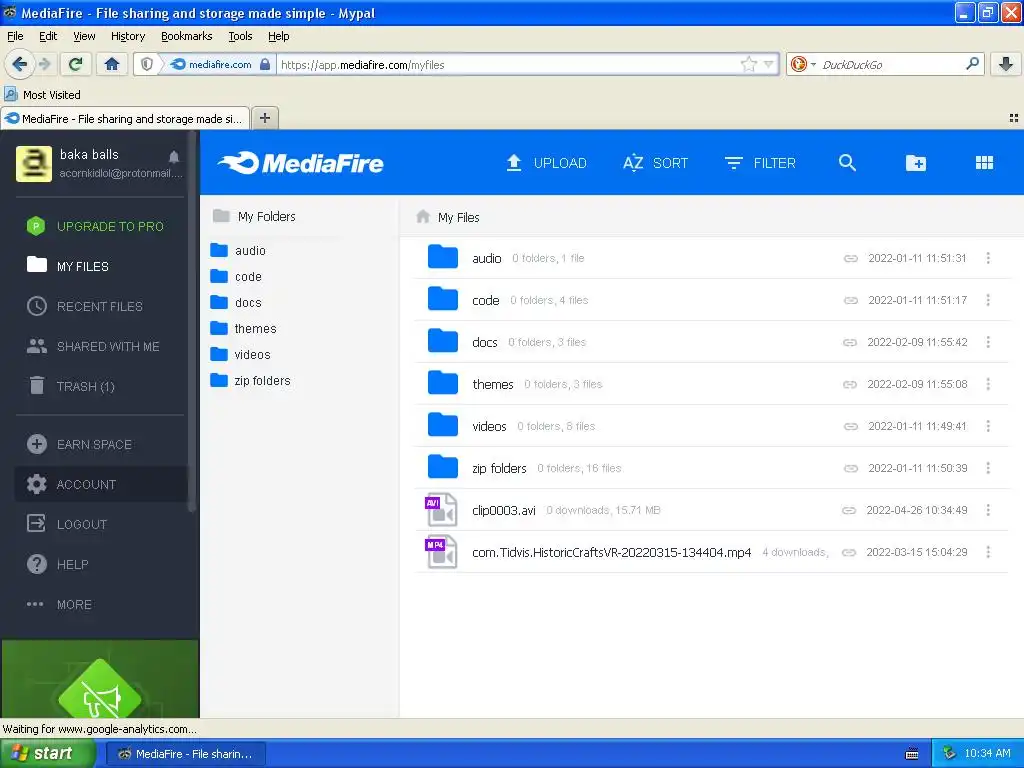The height and width of the screenshot is (768, 1024).
Task: Open the bookmark star dropdown arrow in URL bar
Action: (769, 64)
